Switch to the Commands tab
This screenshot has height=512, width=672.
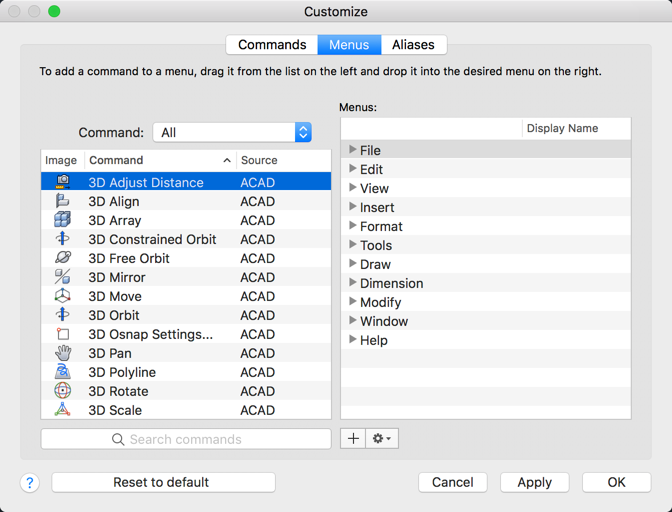tap(272, 45)
